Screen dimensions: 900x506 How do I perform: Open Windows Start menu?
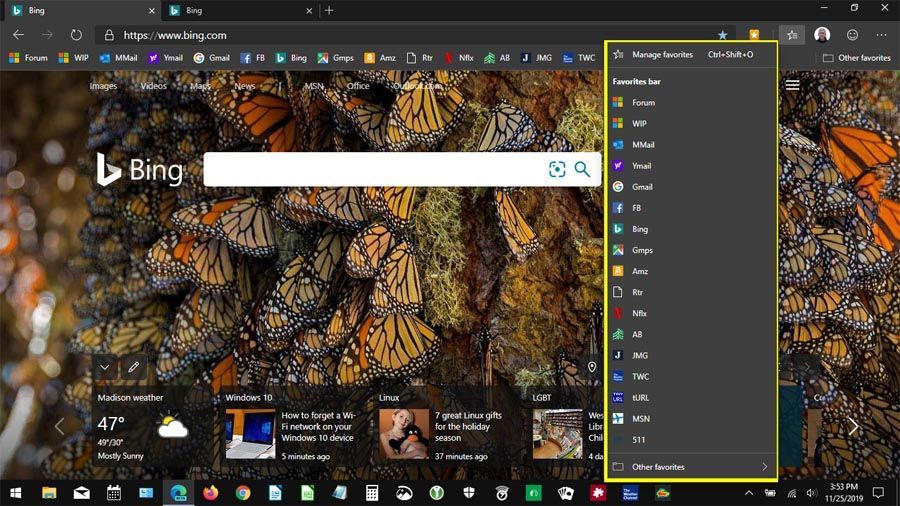[16, 493]
